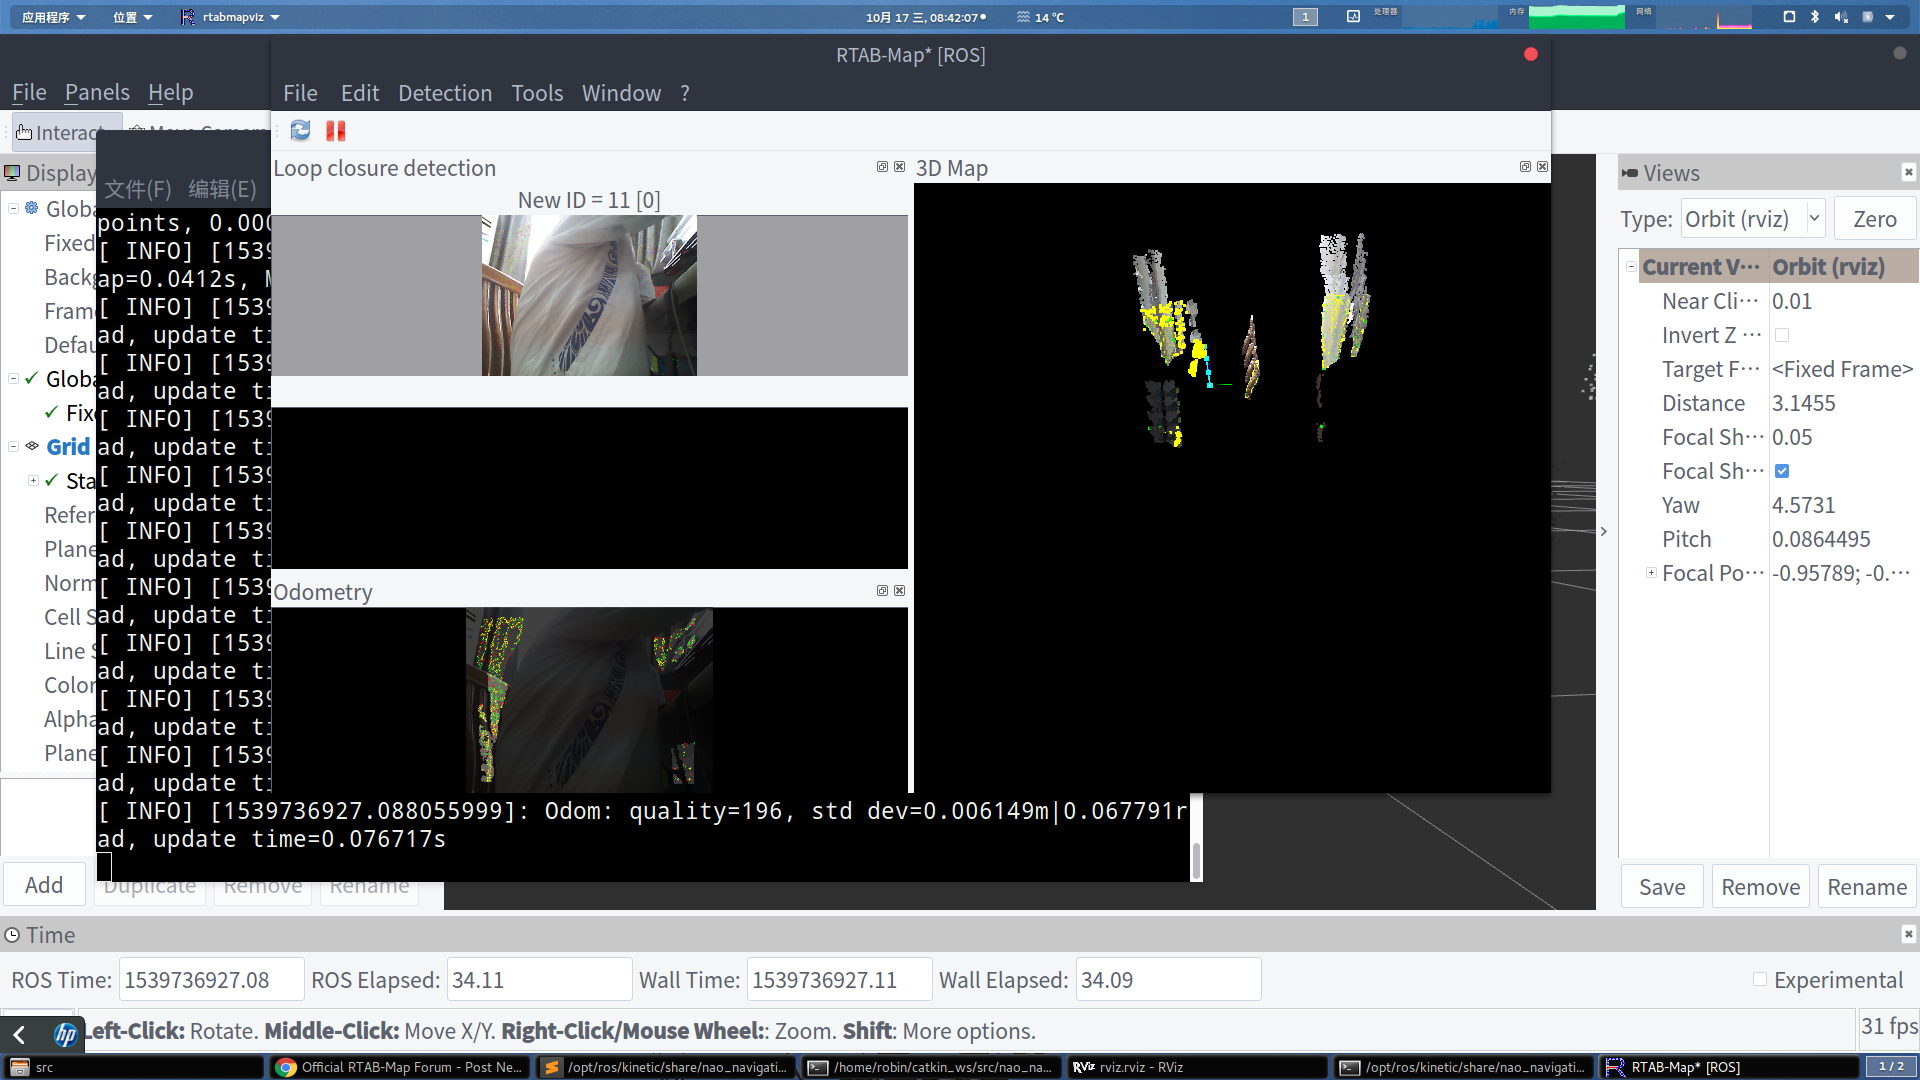Image resolution: width=1920 pixels, height=1080 pixels.
Task: Uncheck the Focal Shape Fixed Size checkbox
Action: point(1782,471)
